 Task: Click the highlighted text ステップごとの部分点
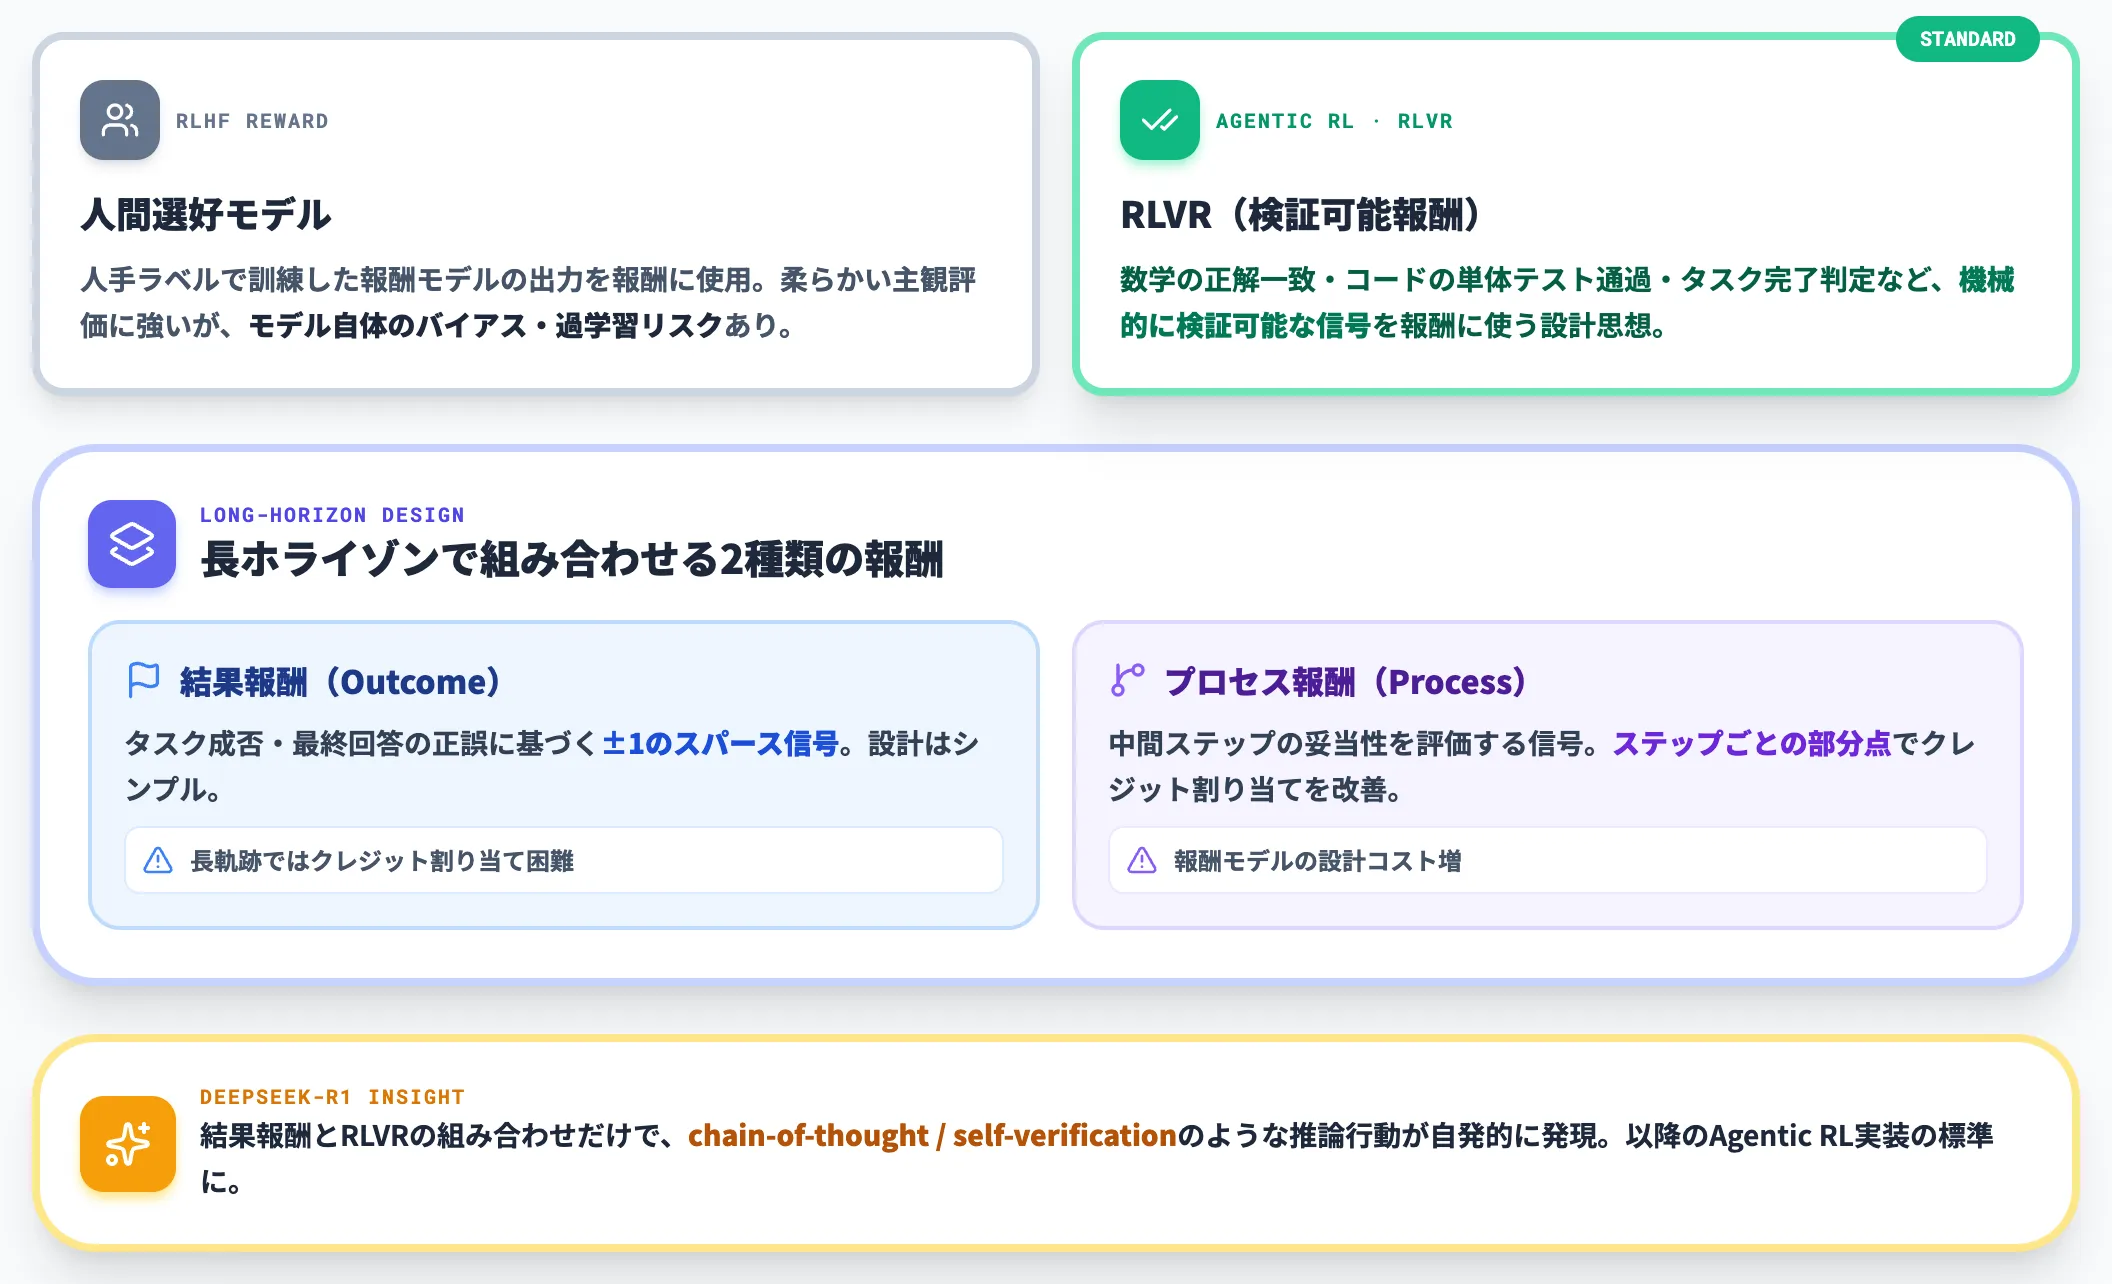point(1752,743)
